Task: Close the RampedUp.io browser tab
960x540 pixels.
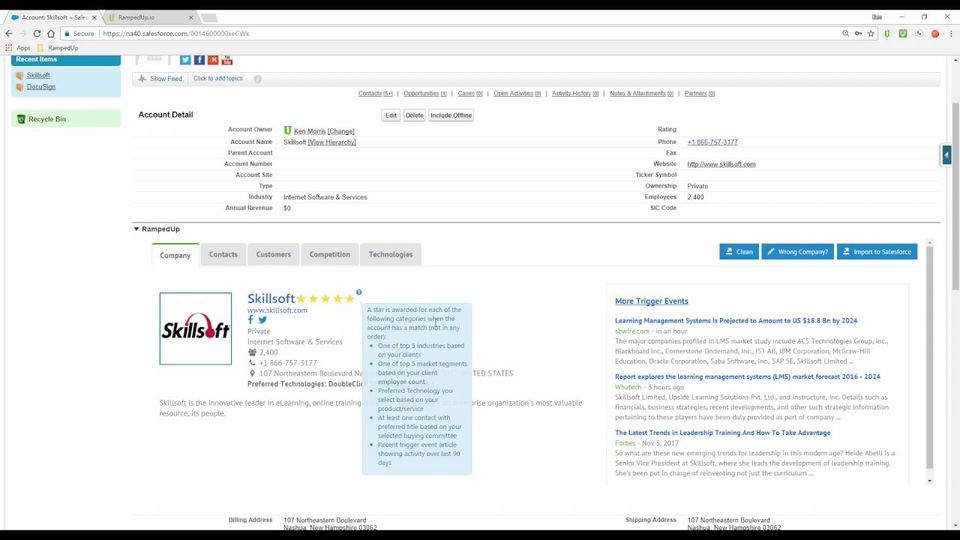Action: tap(191, 17)
